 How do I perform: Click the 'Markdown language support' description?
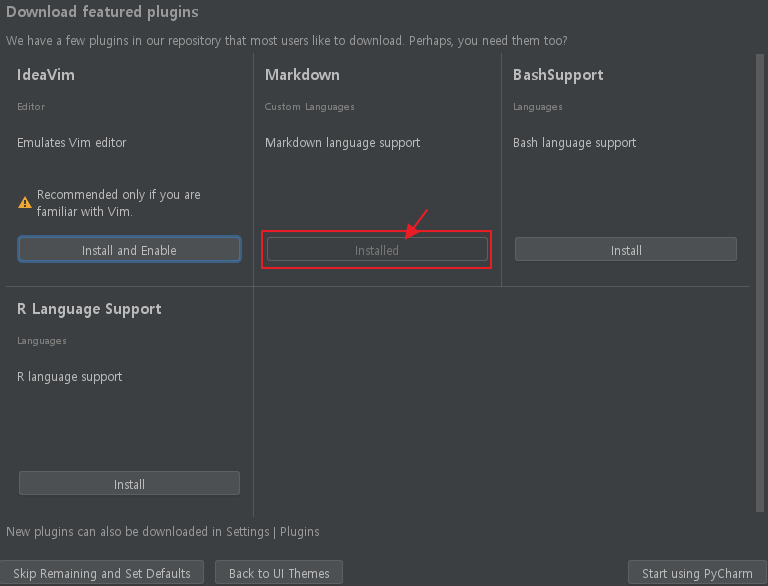pyautogui.click(x=342, y=143)
